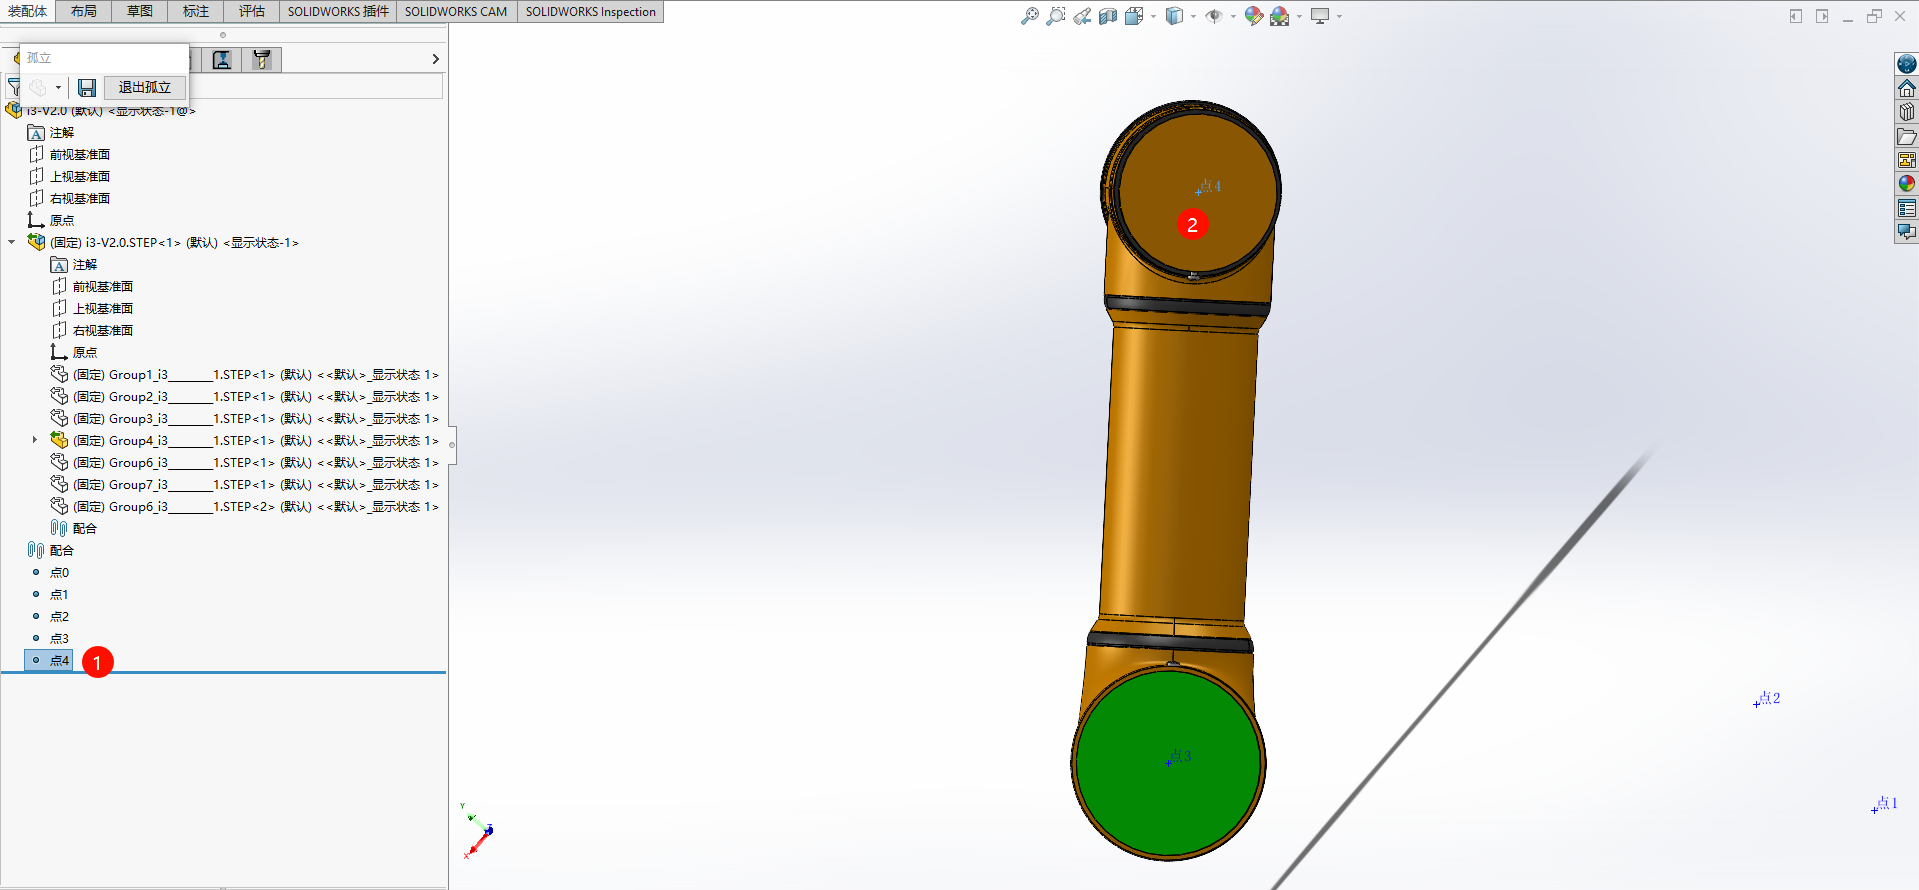Open the View Settings dropdown arrow
The image size is (1919, 890).
point(1339,16)
